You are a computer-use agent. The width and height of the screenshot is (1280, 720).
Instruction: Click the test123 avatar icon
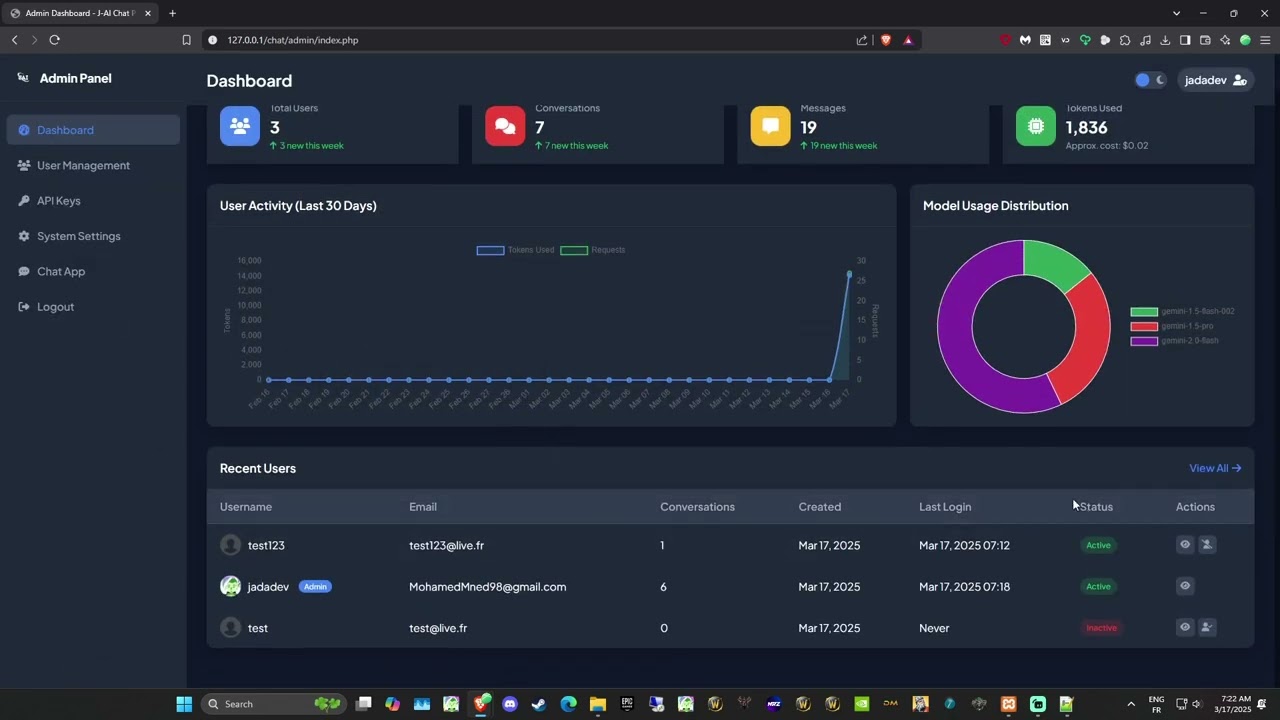231,545
